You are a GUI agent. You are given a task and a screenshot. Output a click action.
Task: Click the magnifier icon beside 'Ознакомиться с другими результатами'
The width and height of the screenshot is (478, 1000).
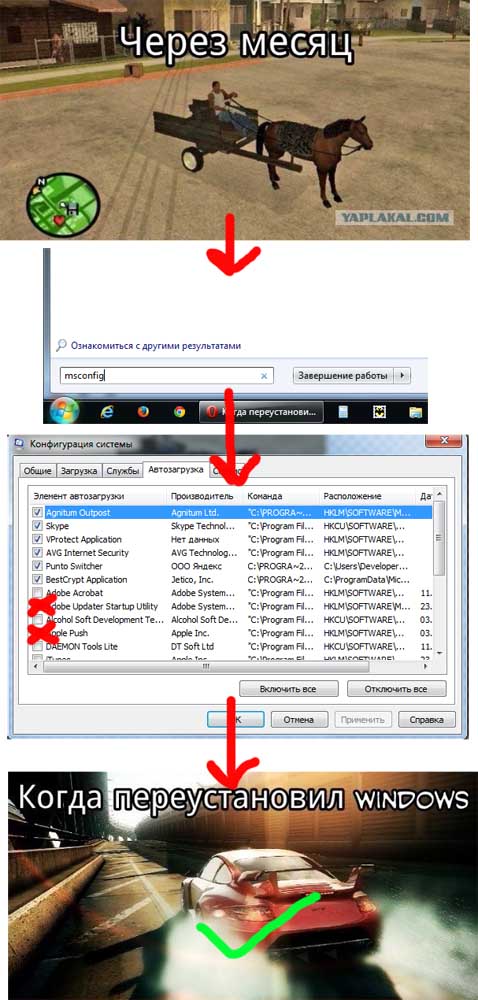tap(61, 345)
